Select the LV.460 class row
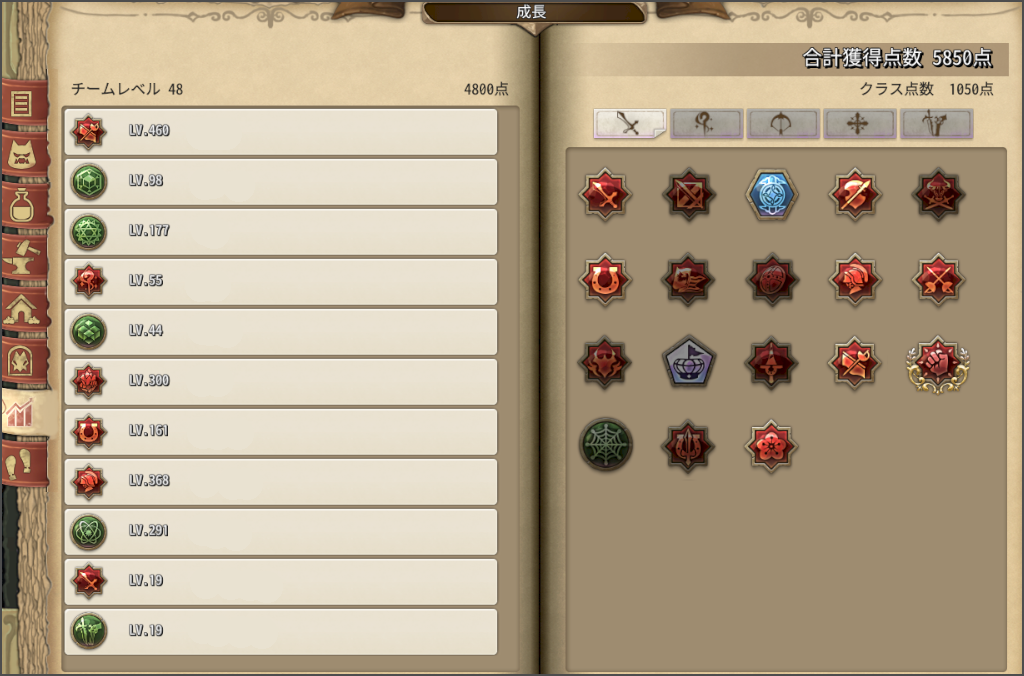This screenshot has width=1024, height=676. (x=281, y=132)
